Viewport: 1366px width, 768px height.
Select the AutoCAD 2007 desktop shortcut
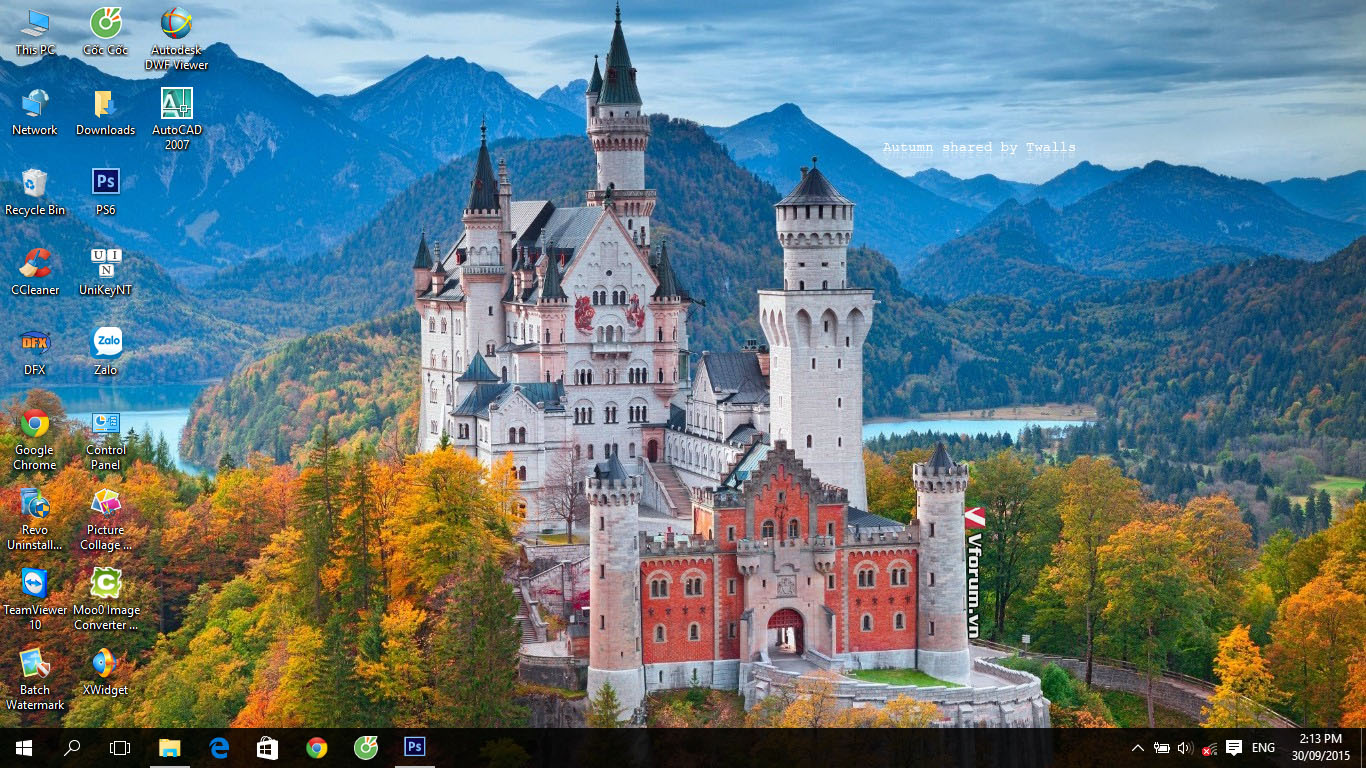(x=177, y=118)
